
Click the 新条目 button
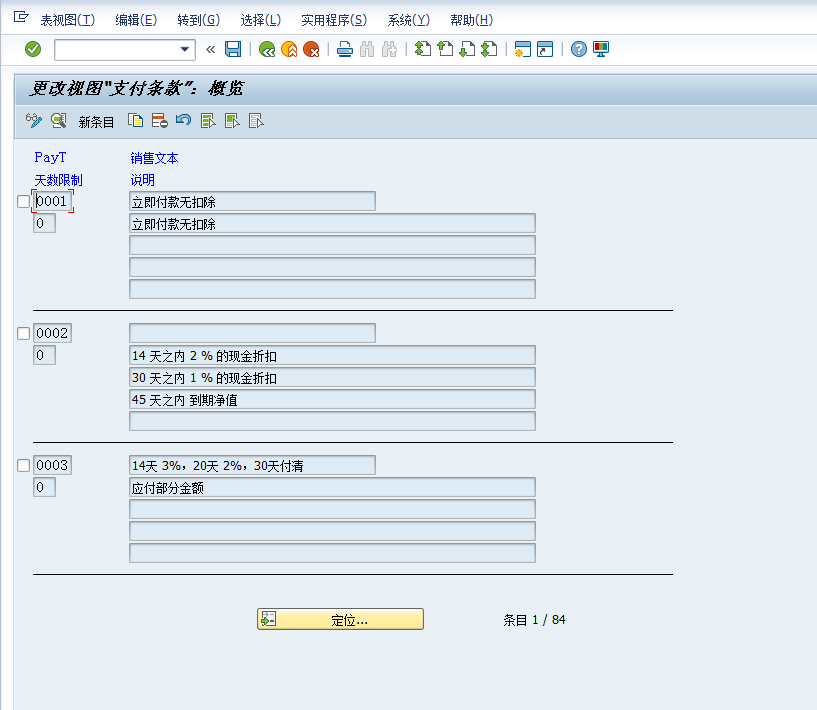point(96,121)
